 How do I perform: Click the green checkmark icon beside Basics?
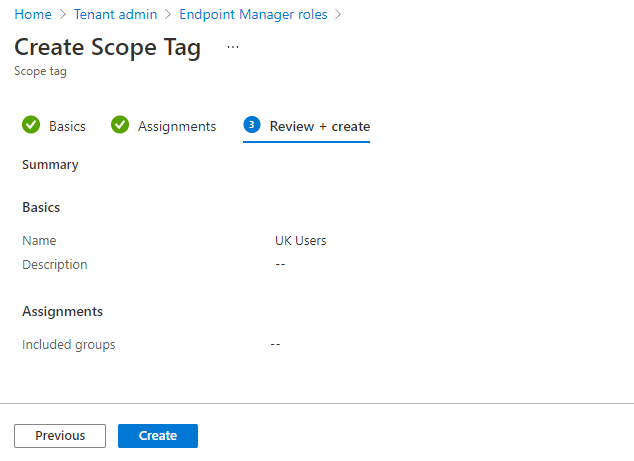pos(31,125)
